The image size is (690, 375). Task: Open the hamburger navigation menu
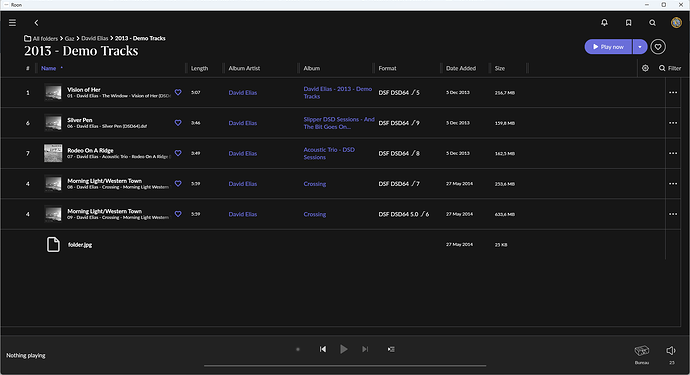[12, 22]
